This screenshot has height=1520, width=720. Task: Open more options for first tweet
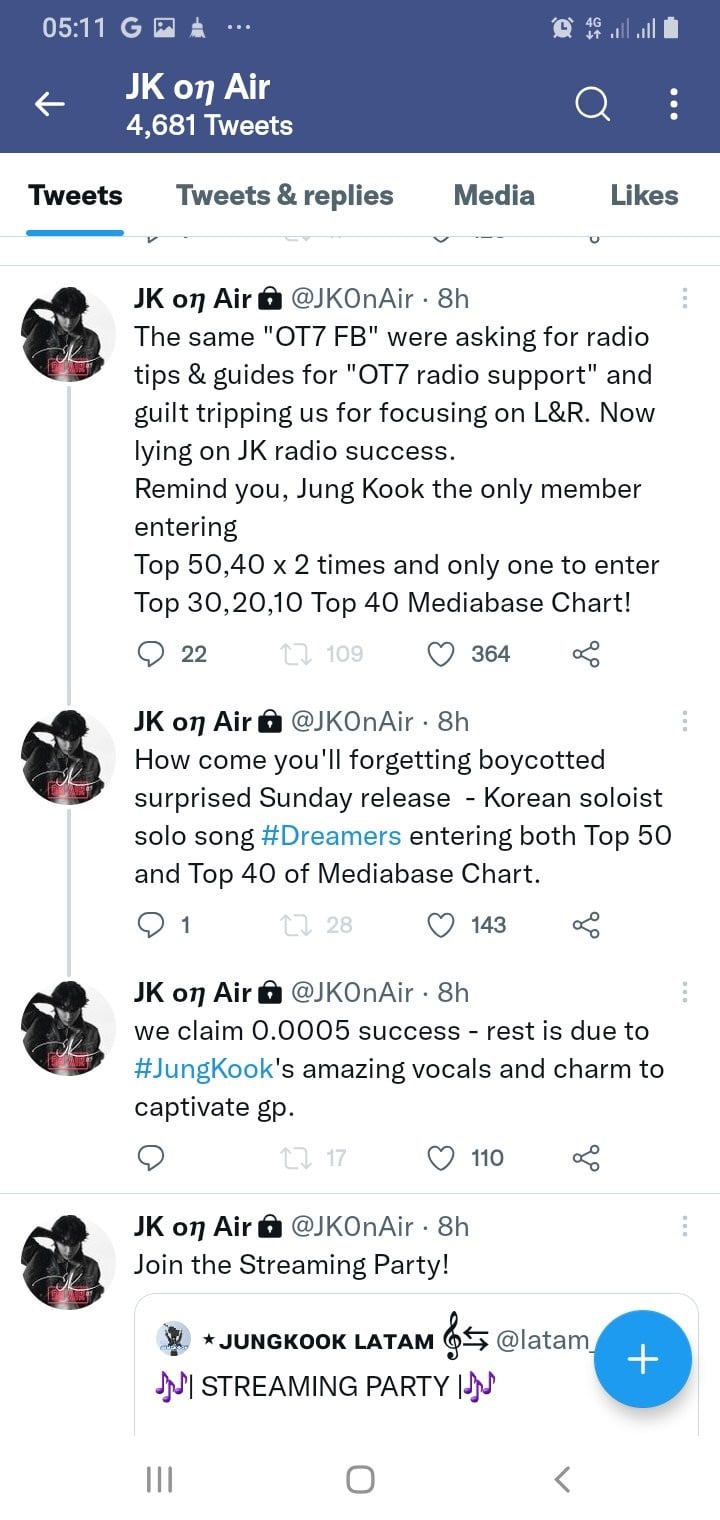coord(685,299)
